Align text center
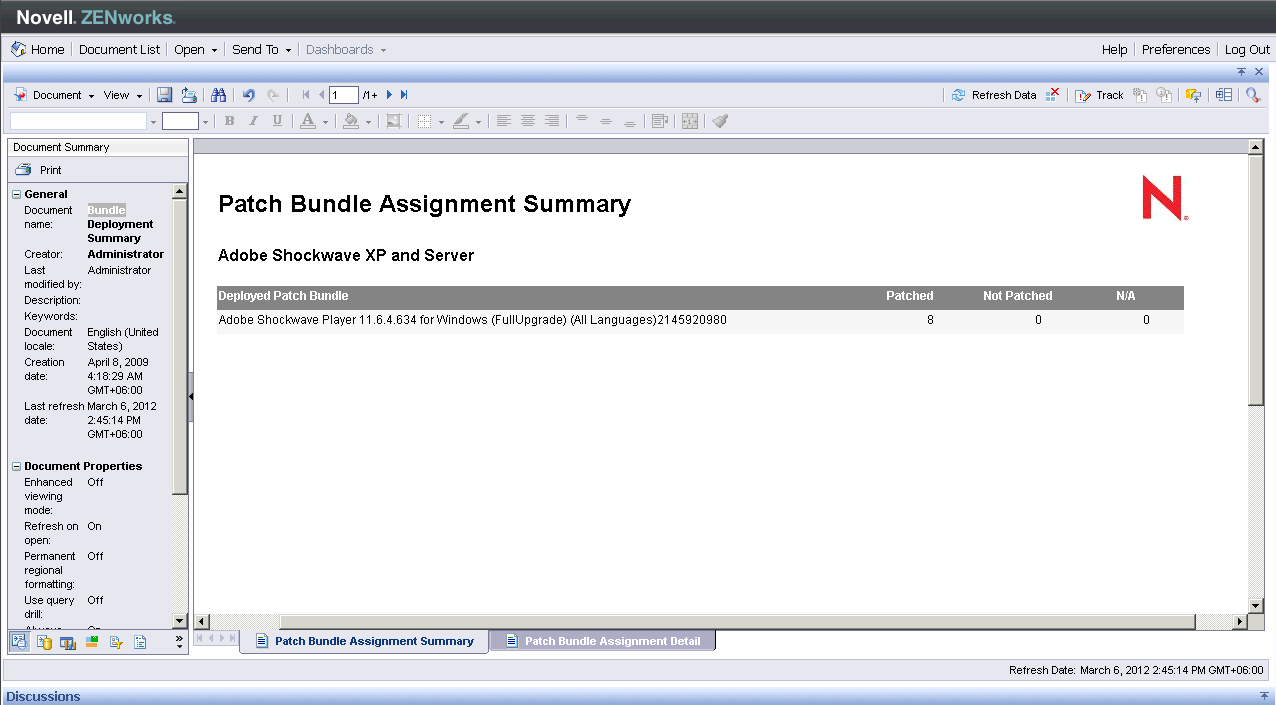Screen dimensions: 1276x705 coord(528,121)
